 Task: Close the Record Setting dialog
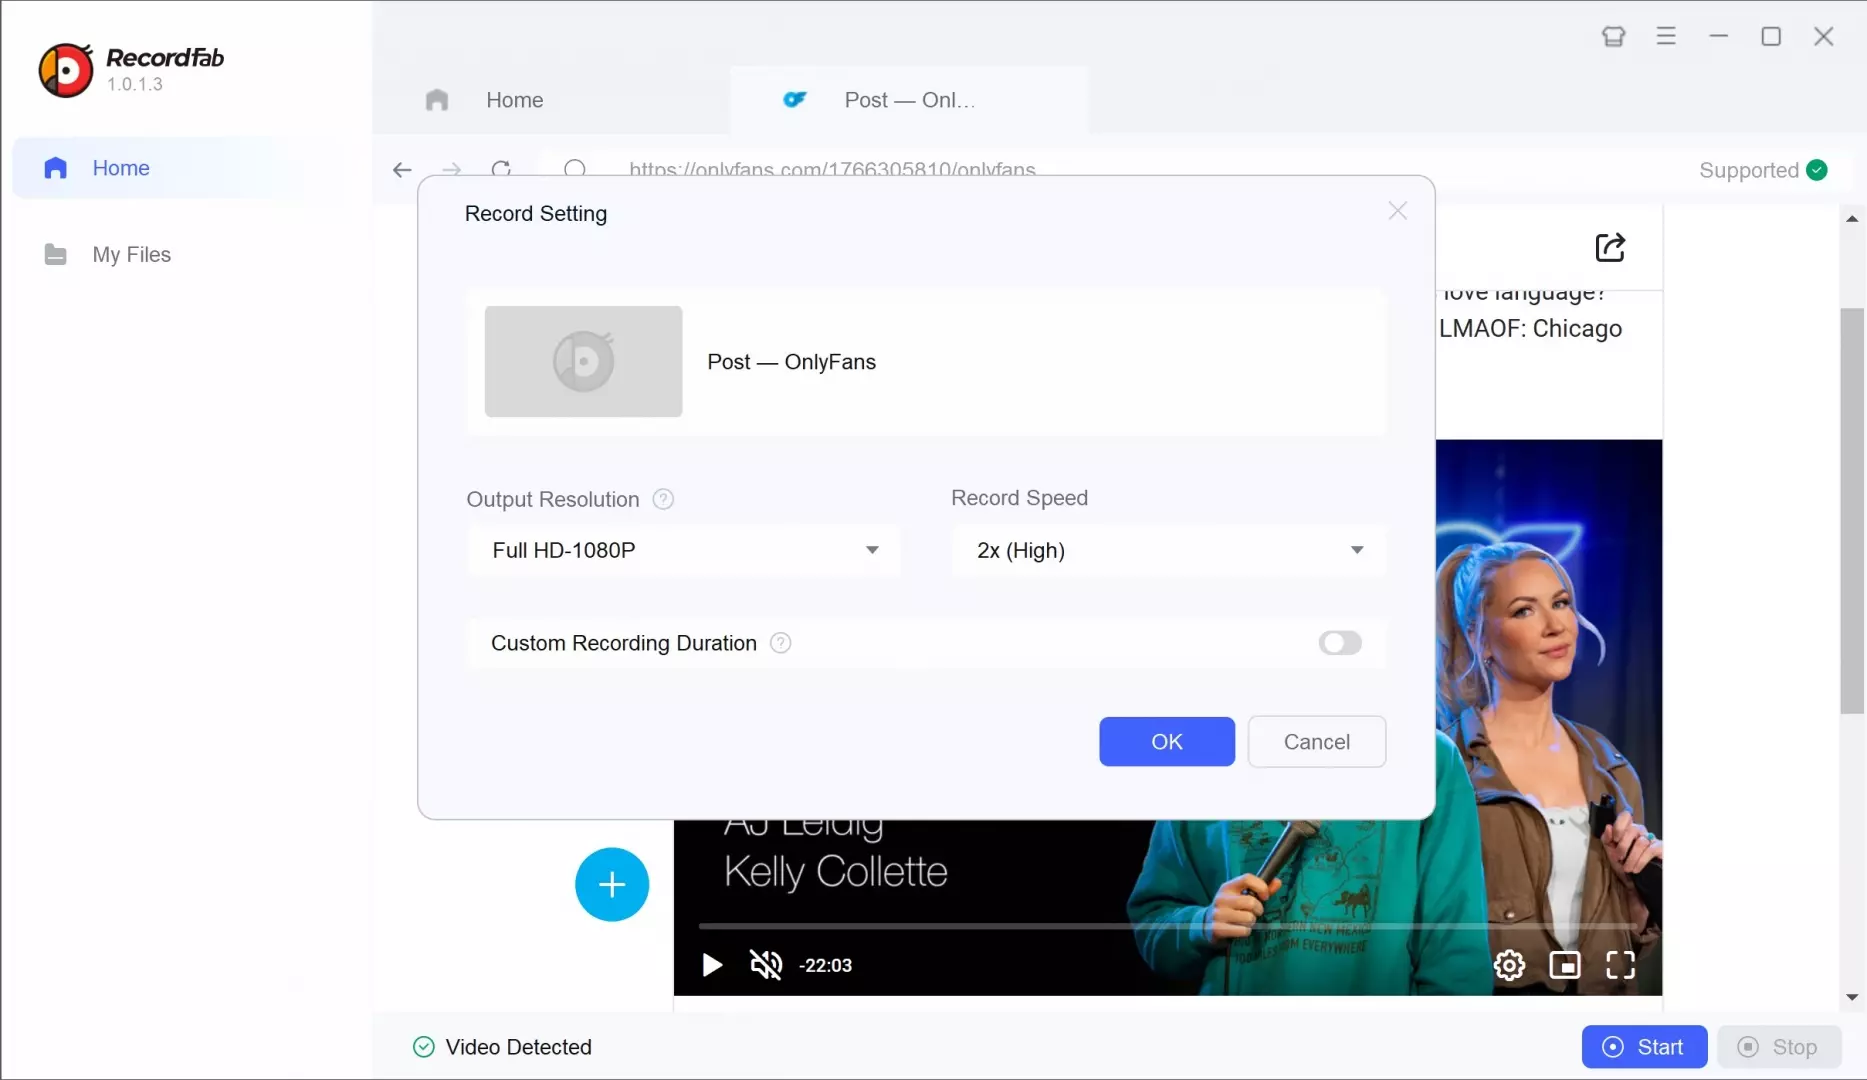pos(1398,211)
